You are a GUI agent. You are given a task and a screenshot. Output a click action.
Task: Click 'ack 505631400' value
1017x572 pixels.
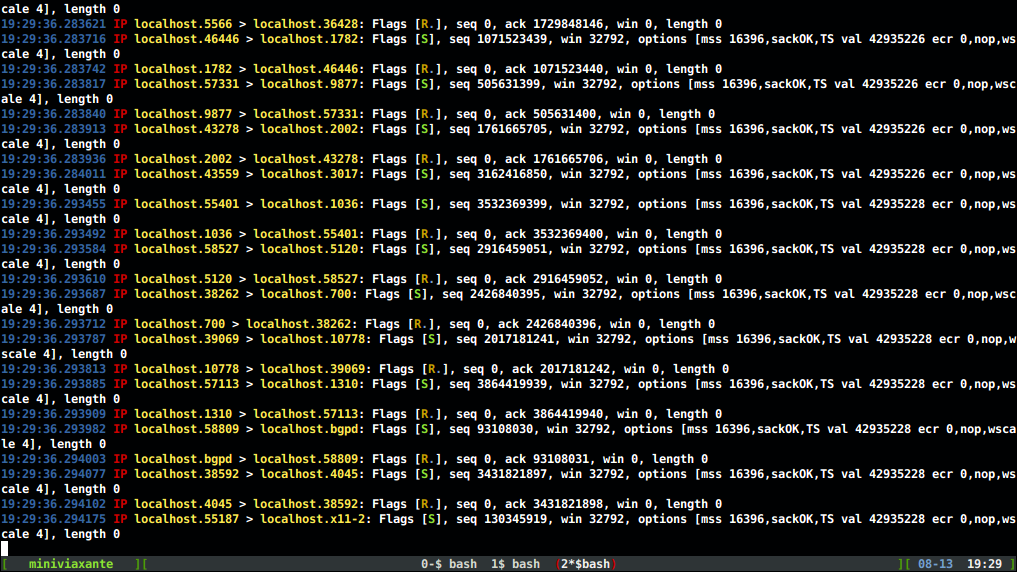coord(551,114)
